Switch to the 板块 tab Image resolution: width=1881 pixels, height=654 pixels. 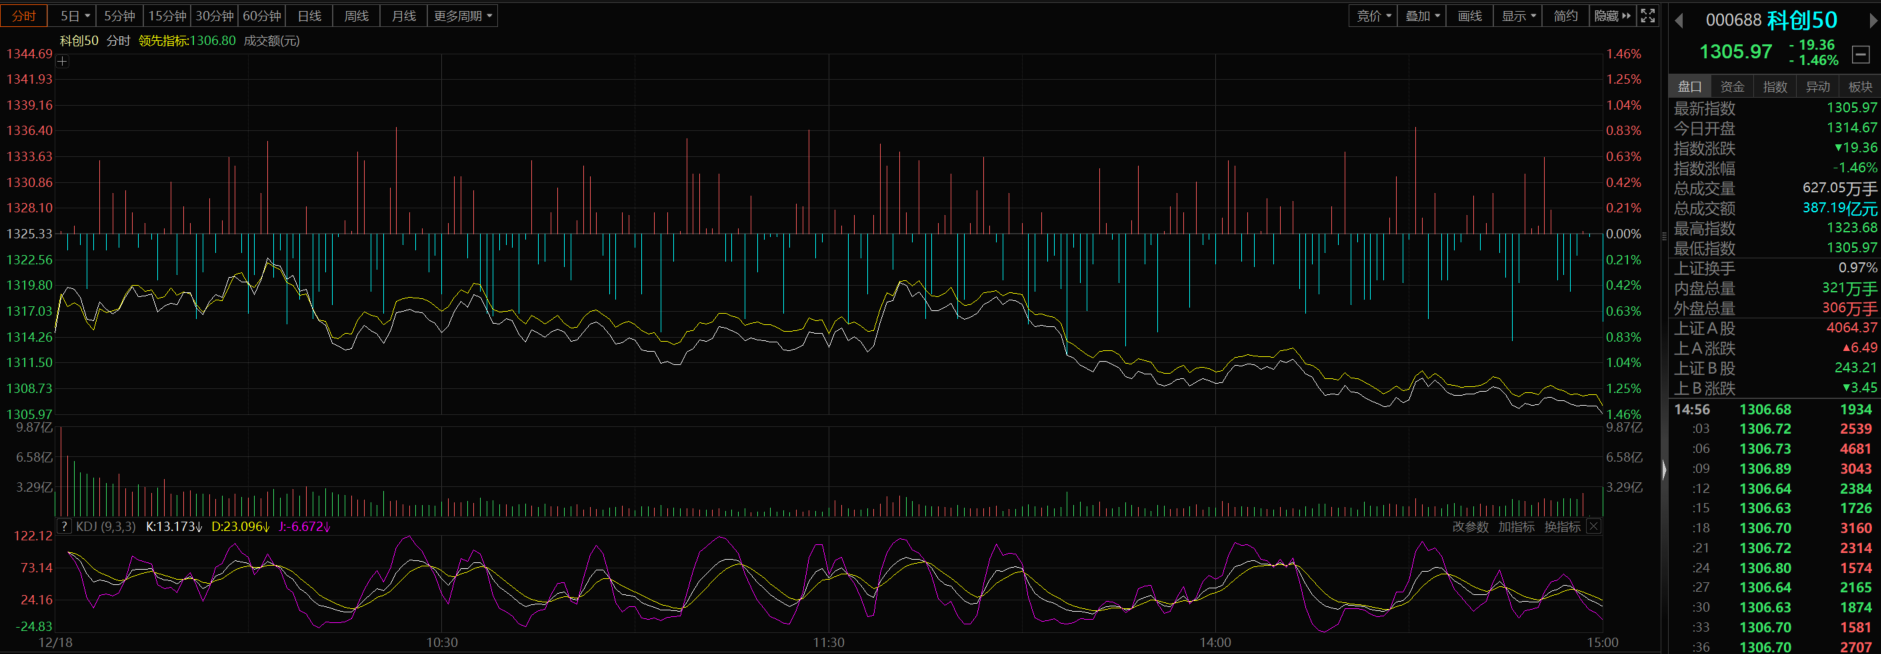[x=1860, y=87]
